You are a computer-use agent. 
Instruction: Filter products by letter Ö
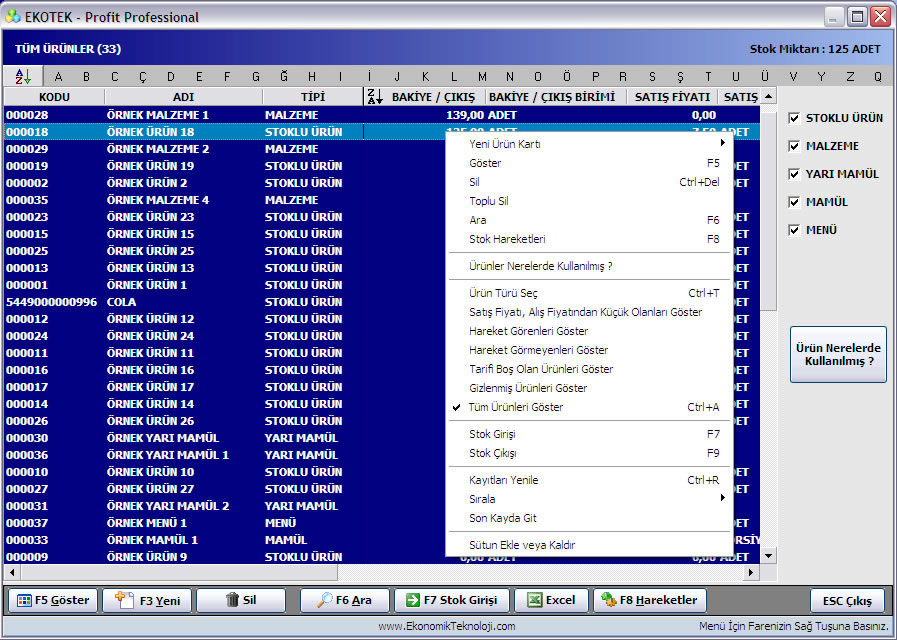(566, 77)
